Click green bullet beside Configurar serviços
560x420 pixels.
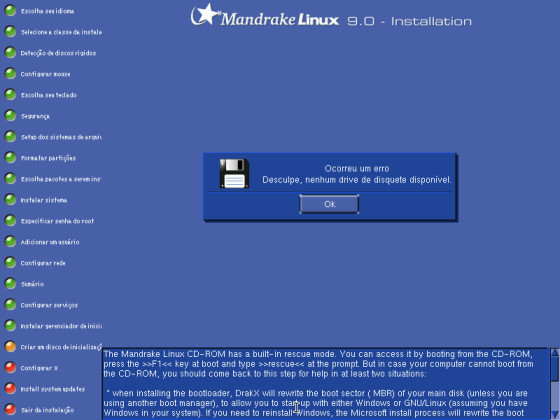coord(10,305)
